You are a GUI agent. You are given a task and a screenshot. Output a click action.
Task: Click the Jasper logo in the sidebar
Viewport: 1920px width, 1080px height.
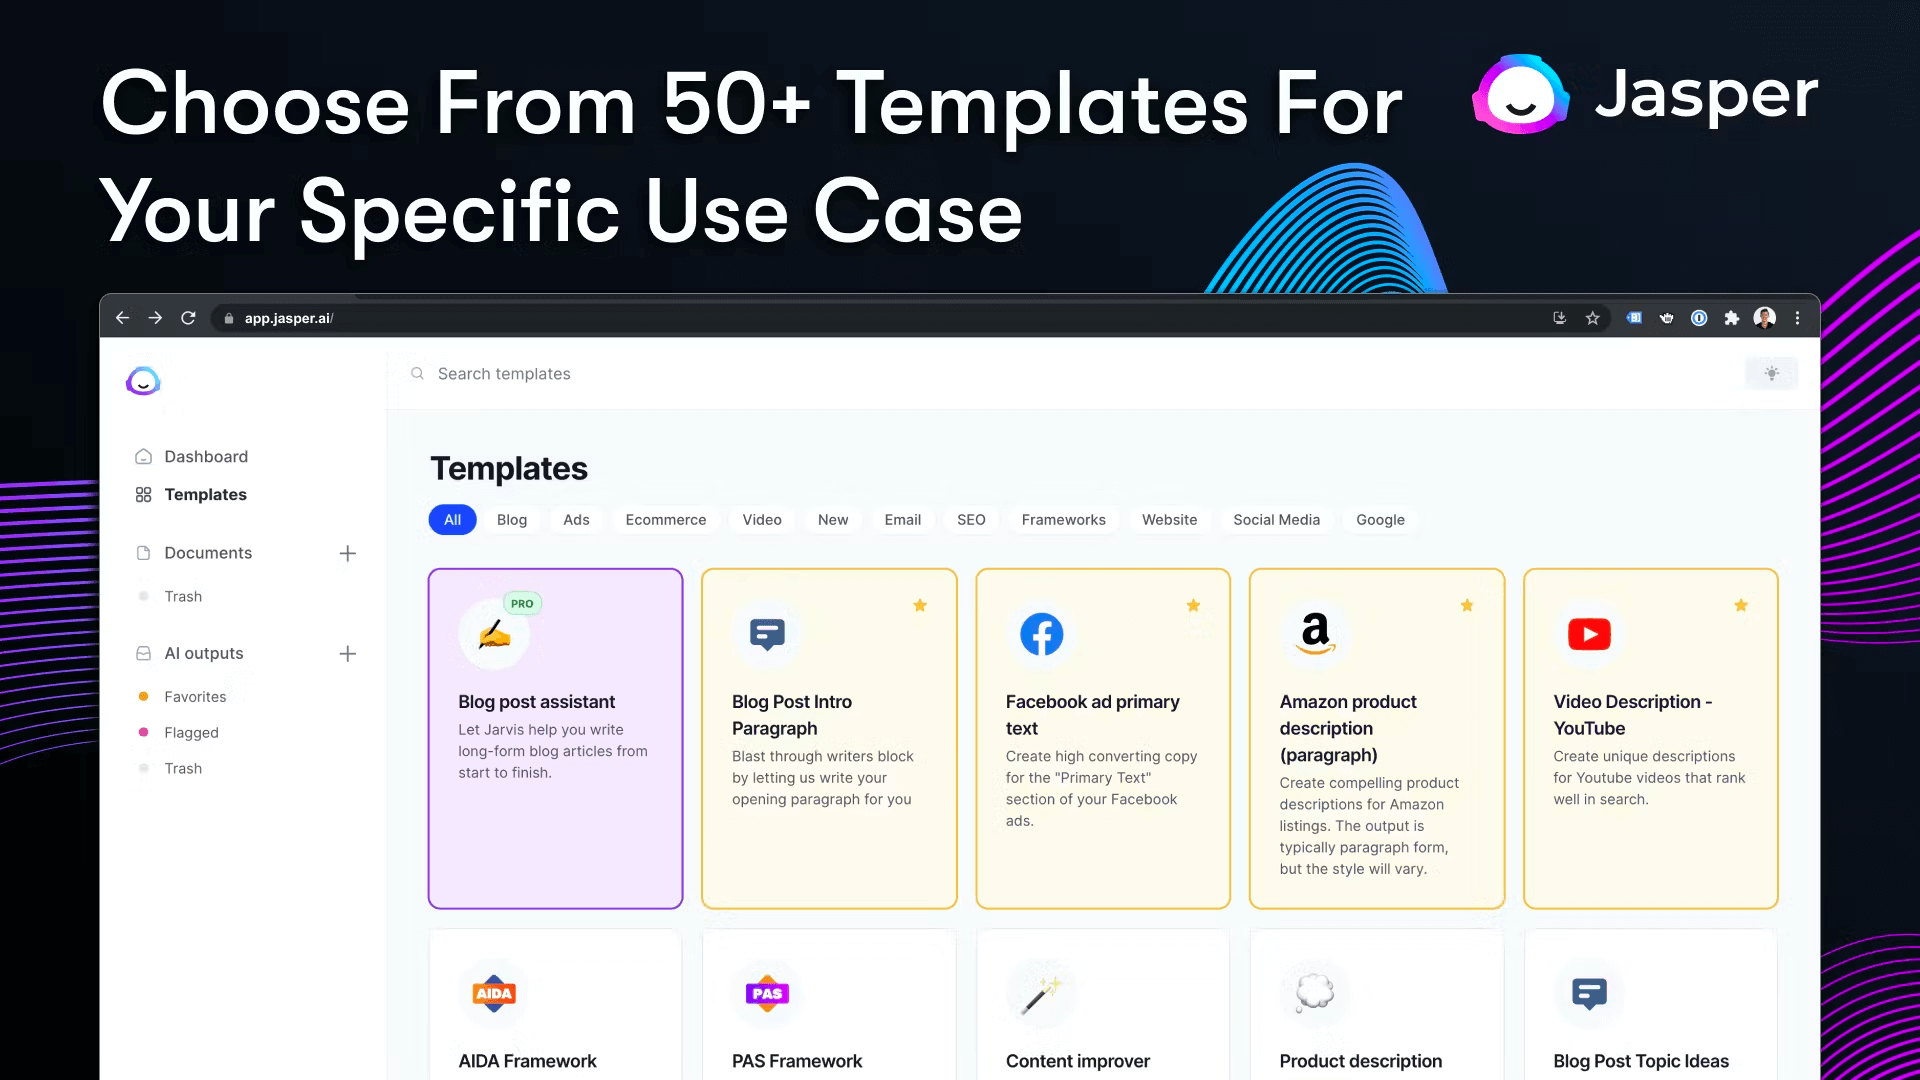(x=142, y=382)
